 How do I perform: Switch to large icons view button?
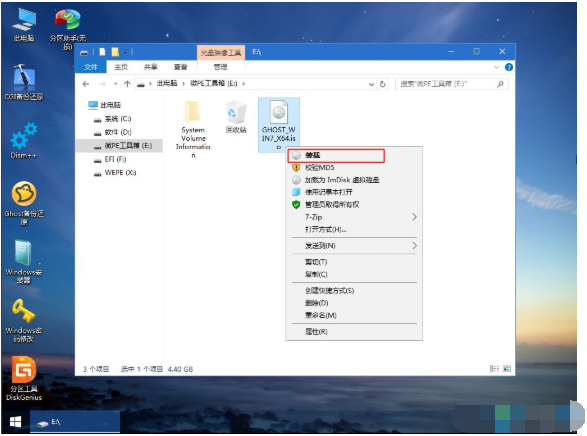(507, 369)
